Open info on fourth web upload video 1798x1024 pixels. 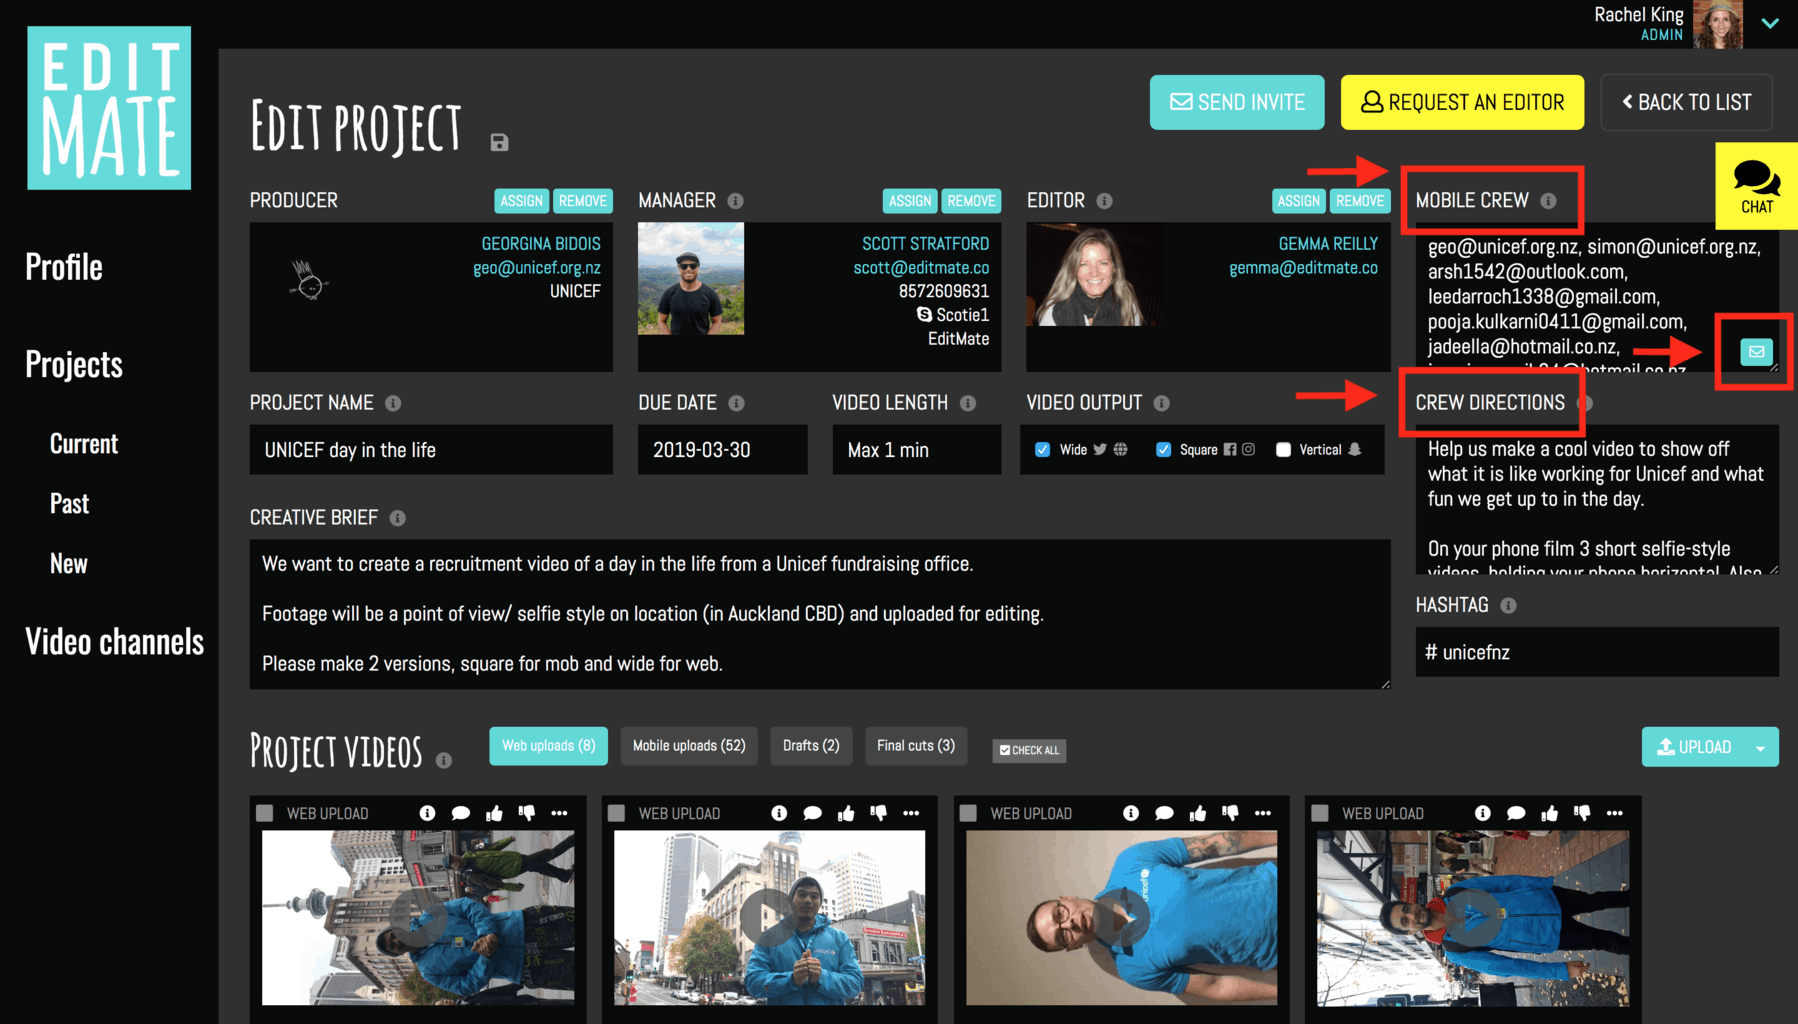[x=1482, y=813]
